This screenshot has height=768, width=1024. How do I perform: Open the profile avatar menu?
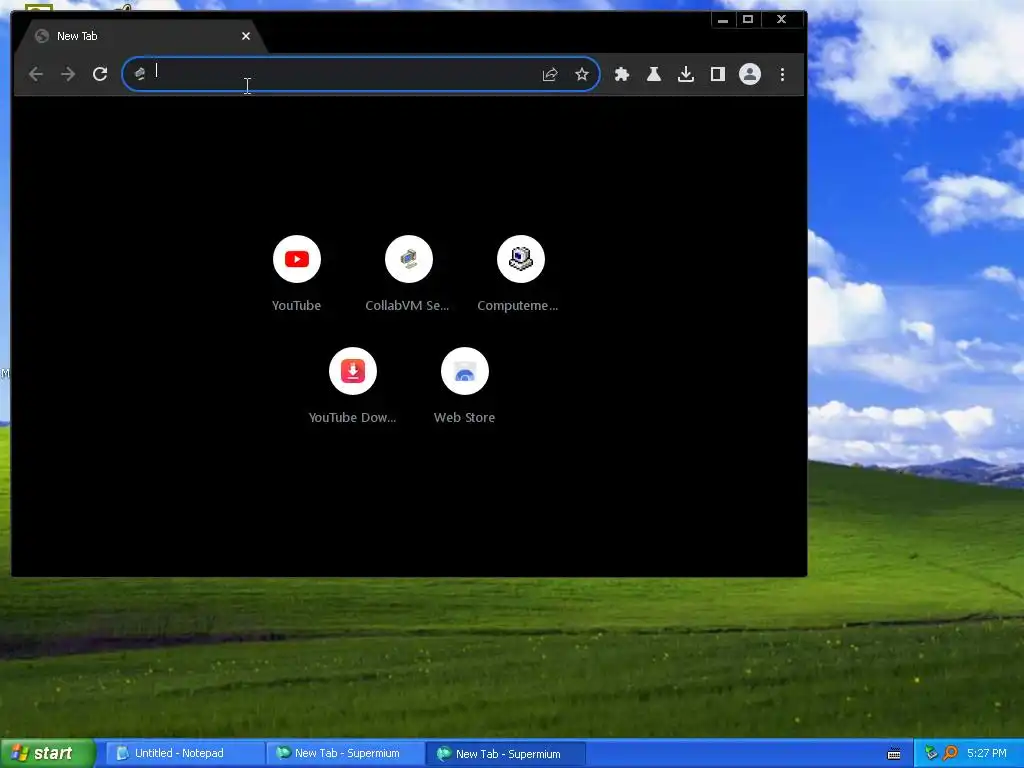pos(750,74)
